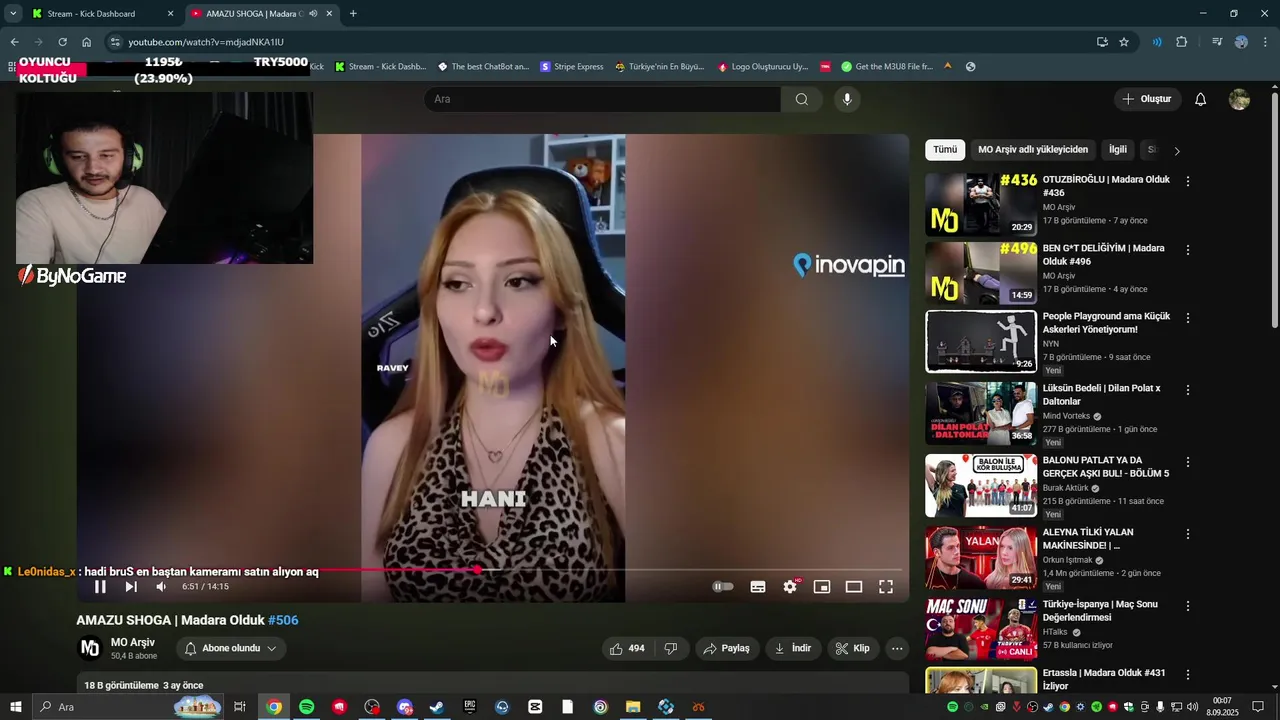1280x720 pixels.
Task: Open the player settings gear
Action: [790, 587]
